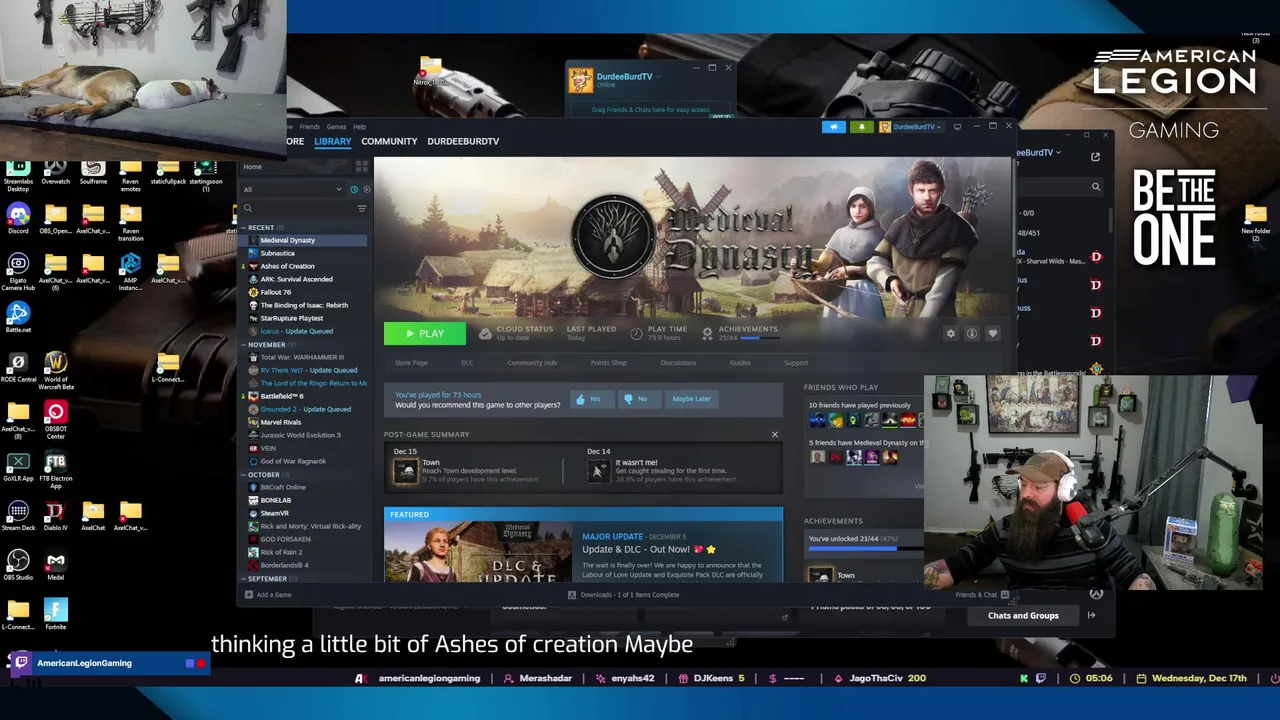This screenshot has width=1280, height=720.
Task: Open the All library filter dropdown
Action: pyautogui.click(x=293, y=189)
